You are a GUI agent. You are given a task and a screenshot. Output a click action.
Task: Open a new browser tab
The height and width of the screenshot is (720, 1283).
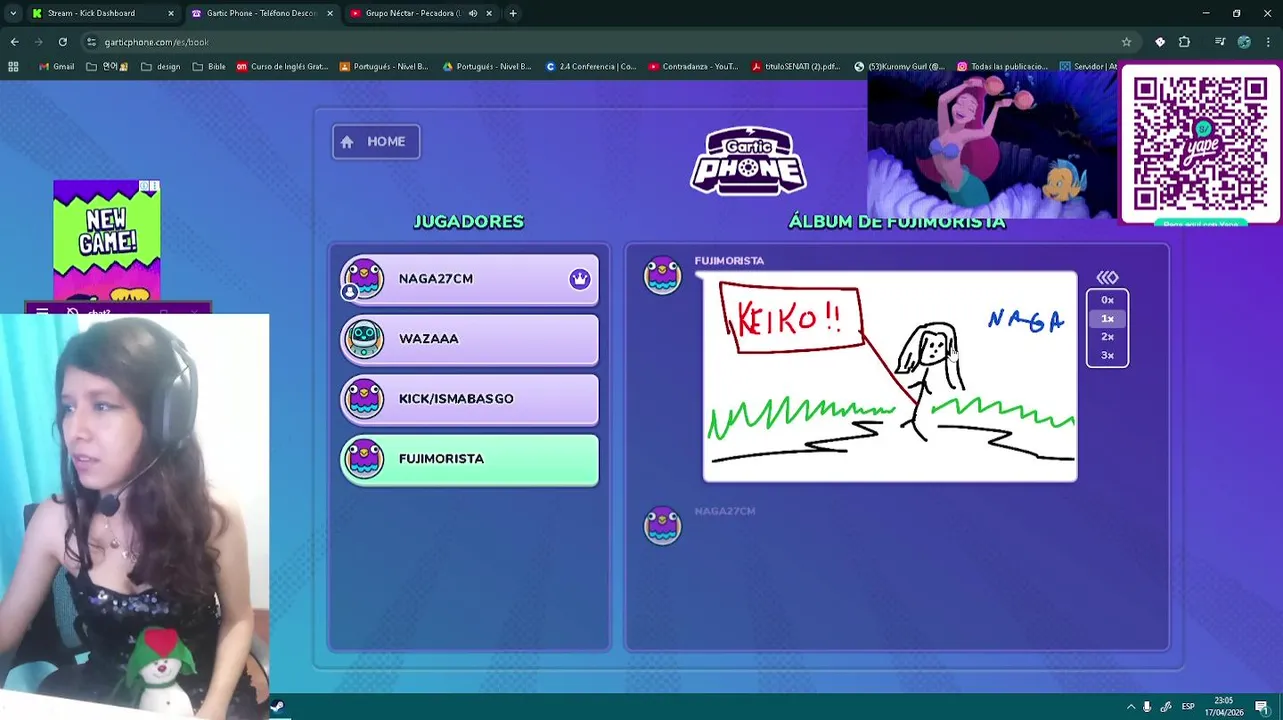pyautogui.click(x=513, y=13)
